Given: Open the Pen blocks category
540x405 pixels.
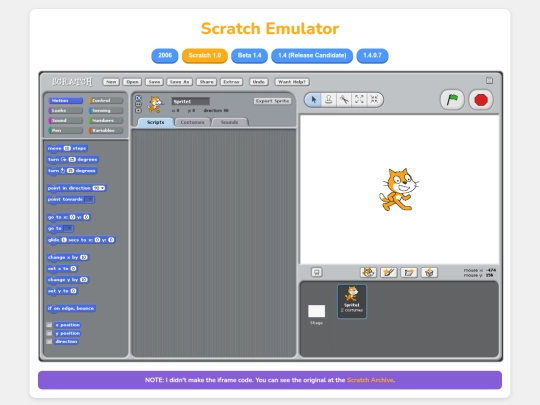Looking at the screenshot, I should tap(65, 131).
